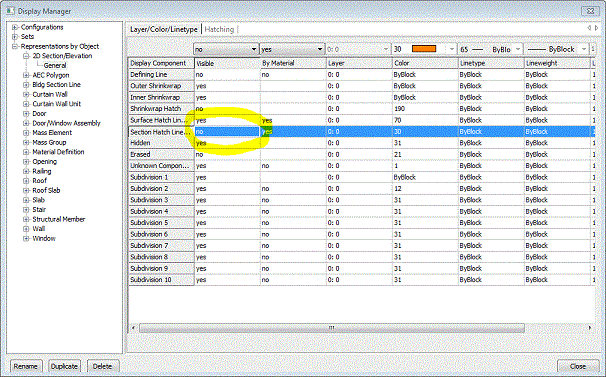
Task: Toggle Visible cell for Section Hatch Line
Action: (227, 132)
